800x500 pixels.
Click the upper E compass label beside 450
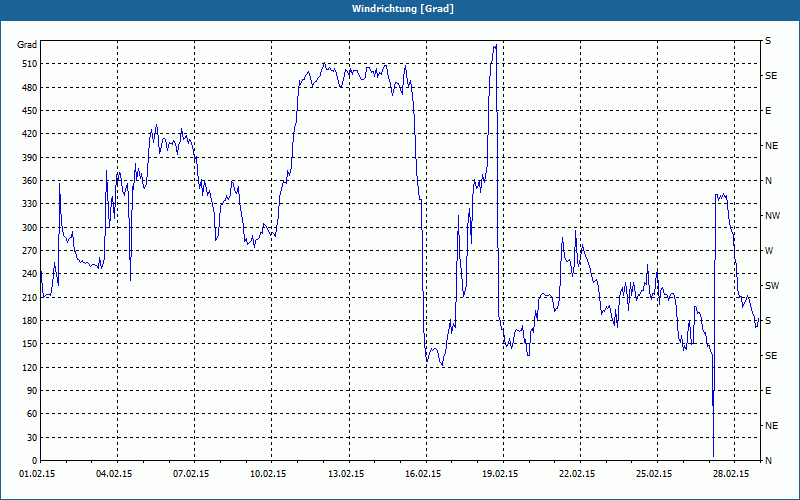pos(768,111)
